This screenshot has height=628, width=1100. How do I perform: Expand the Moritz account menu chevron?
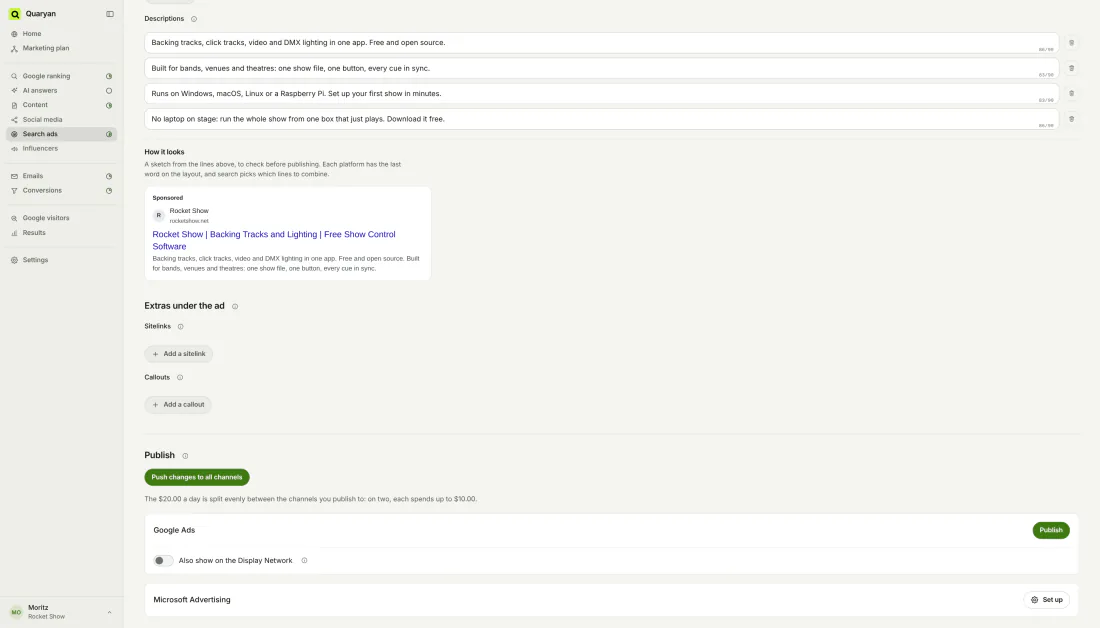pyautogui.click(x=109, y=613)
